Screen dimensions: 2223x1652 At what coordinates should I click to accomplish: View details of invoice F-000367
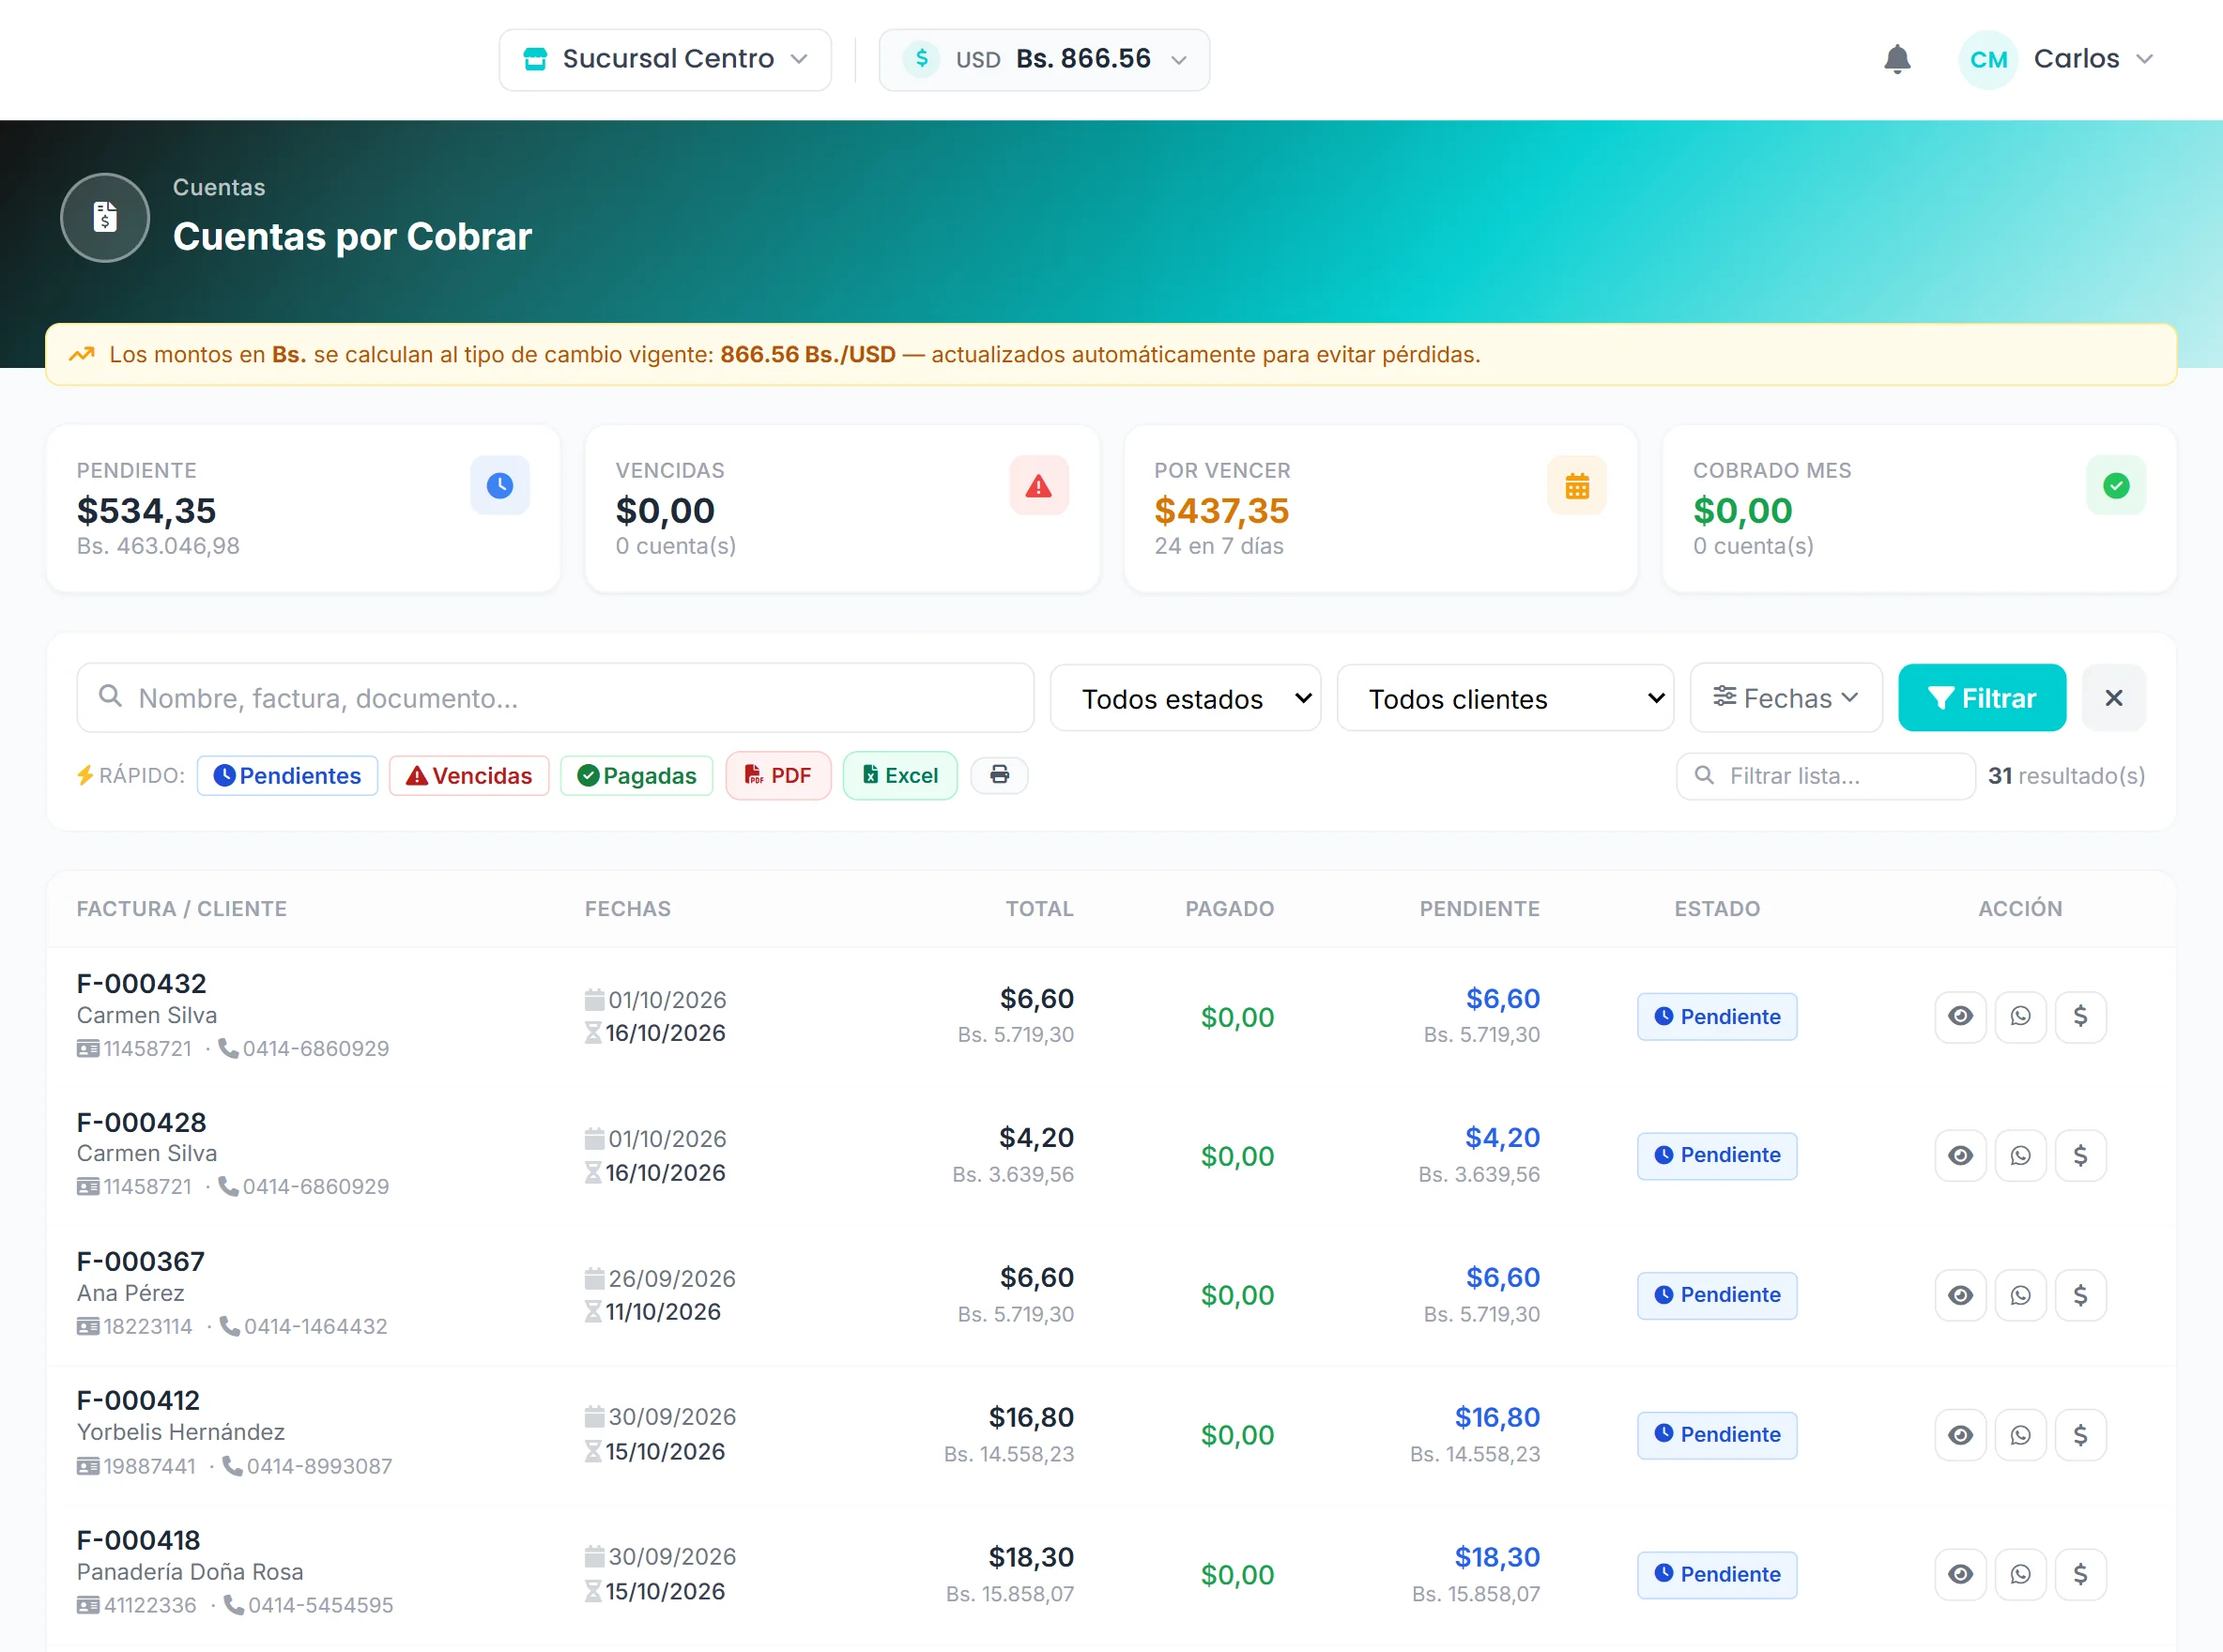[1960, 1295]
